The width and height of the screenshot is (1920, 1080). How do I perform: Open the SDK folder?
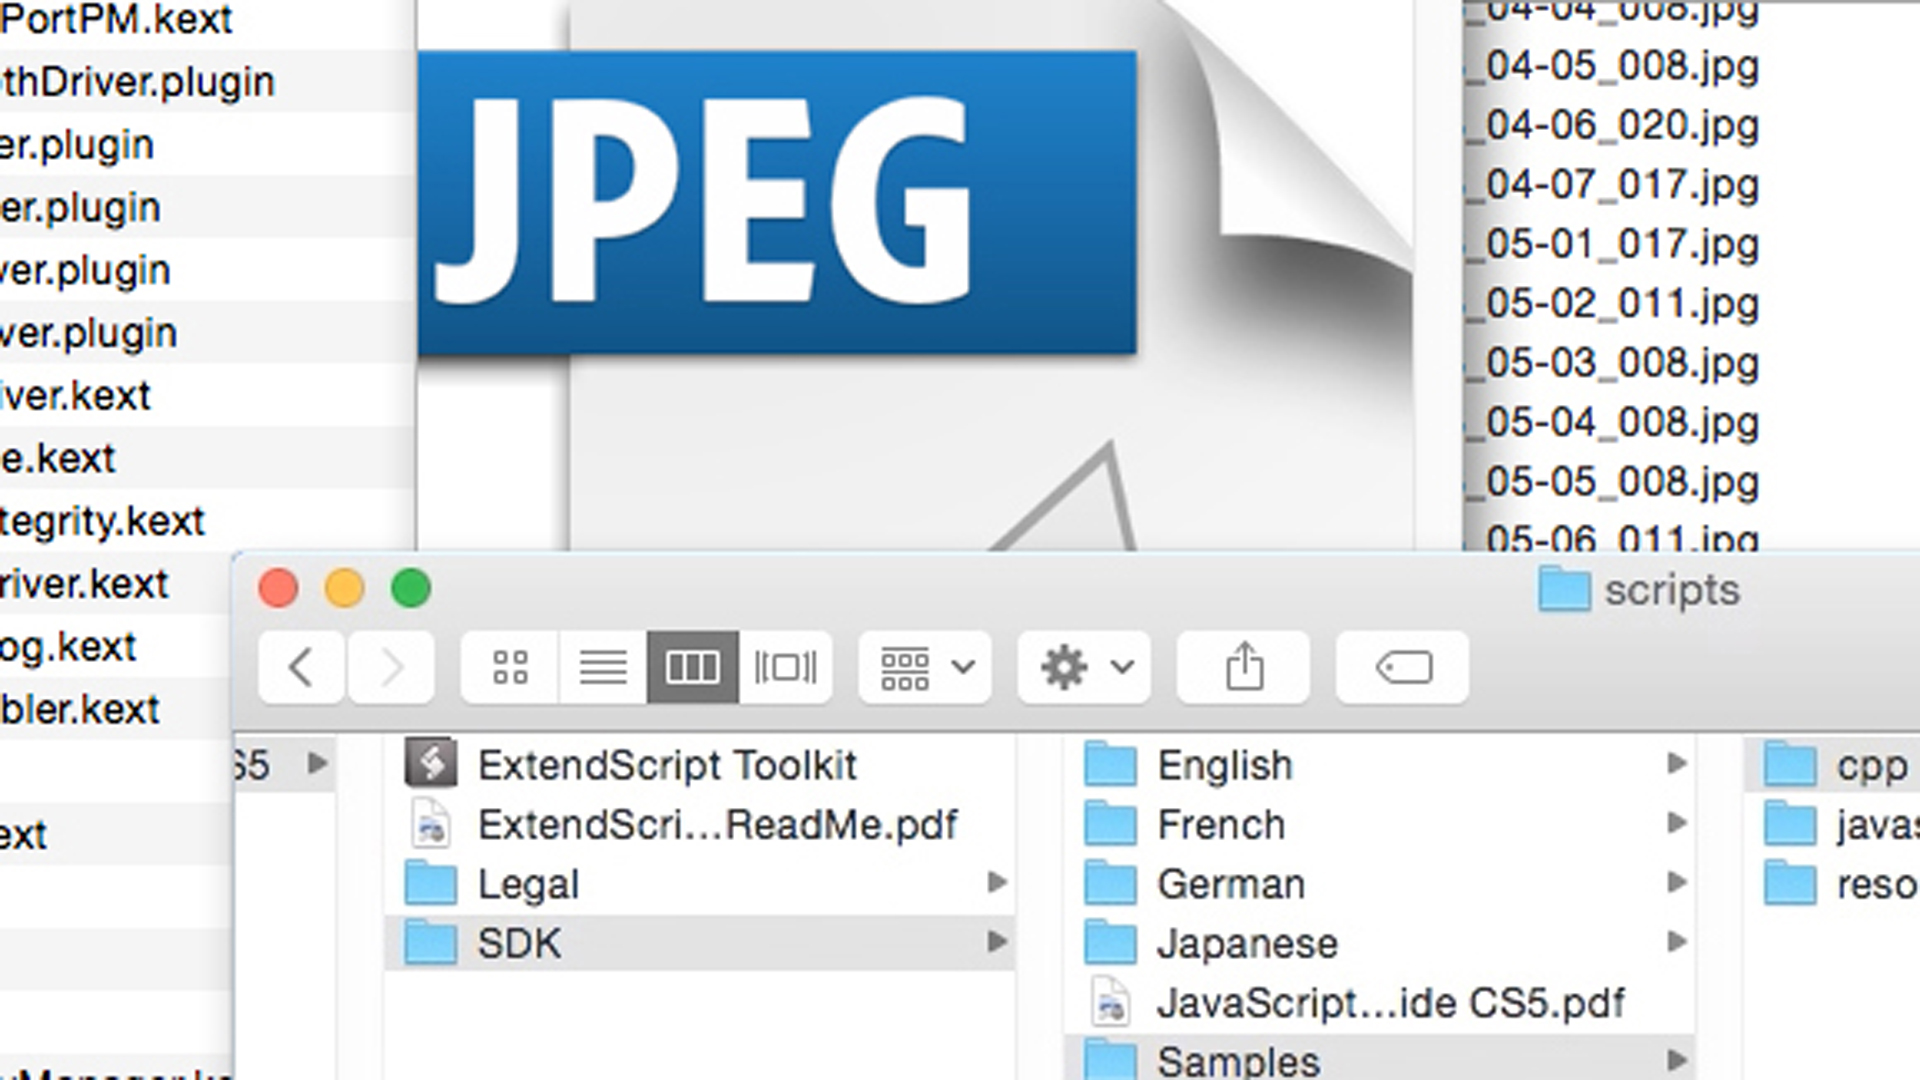click(518, 943)
